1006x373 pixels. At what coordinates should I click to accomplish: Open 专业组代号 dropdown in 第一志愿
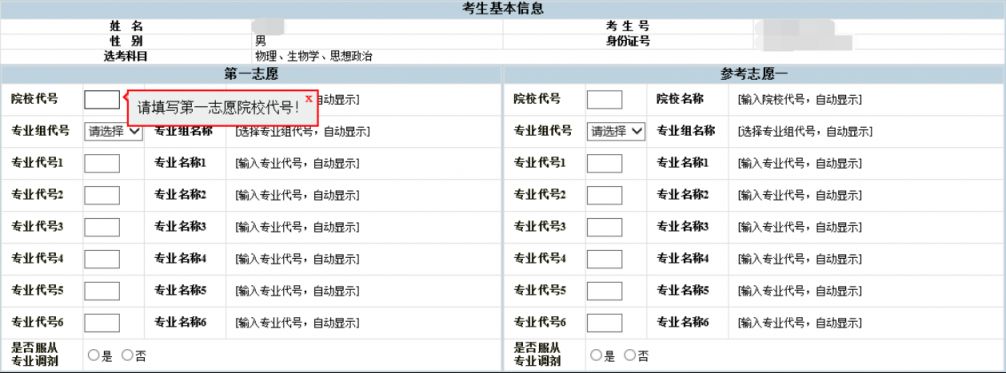tap(114, 131)
